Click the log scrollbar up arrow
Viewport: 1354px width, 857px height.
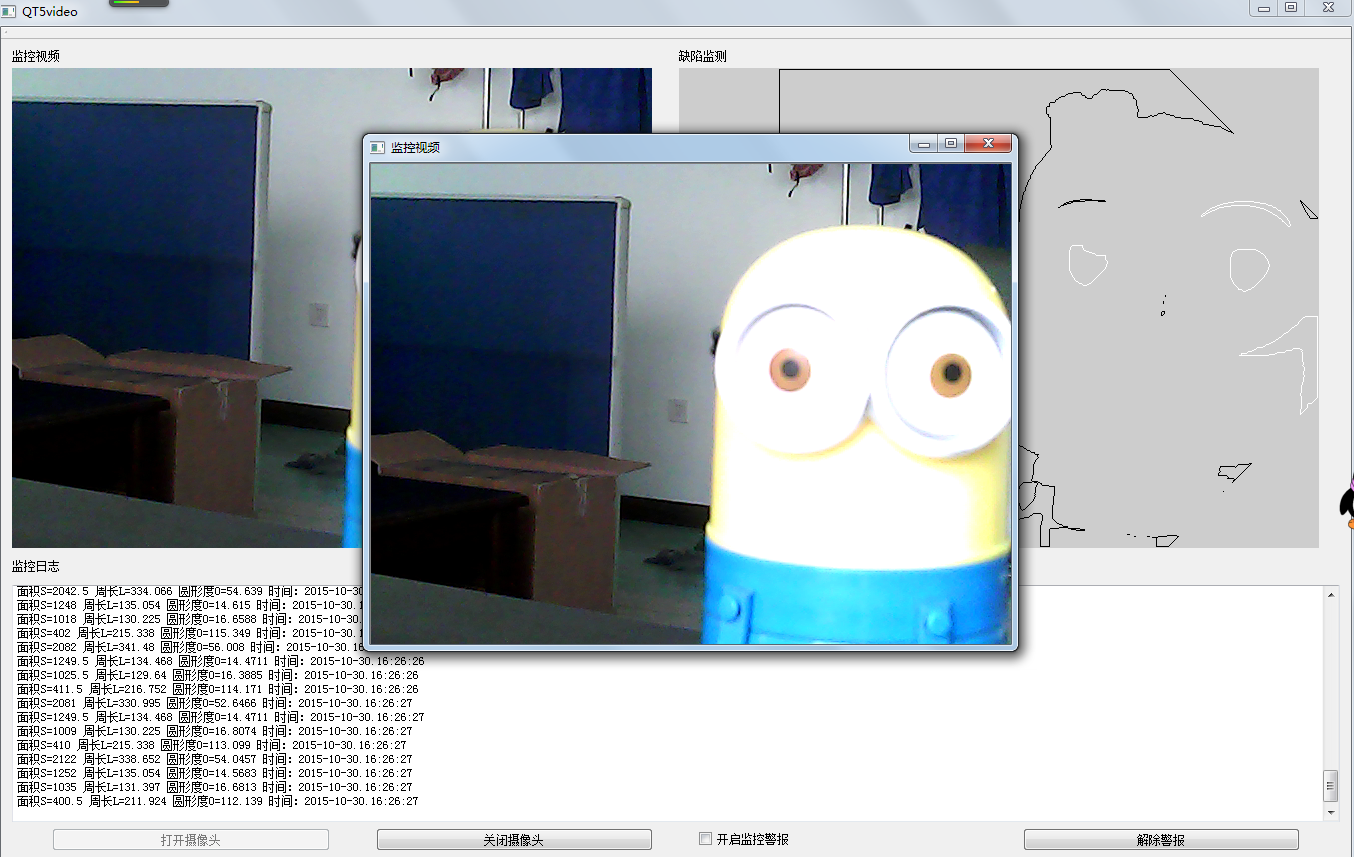(x=1330, y=595)
